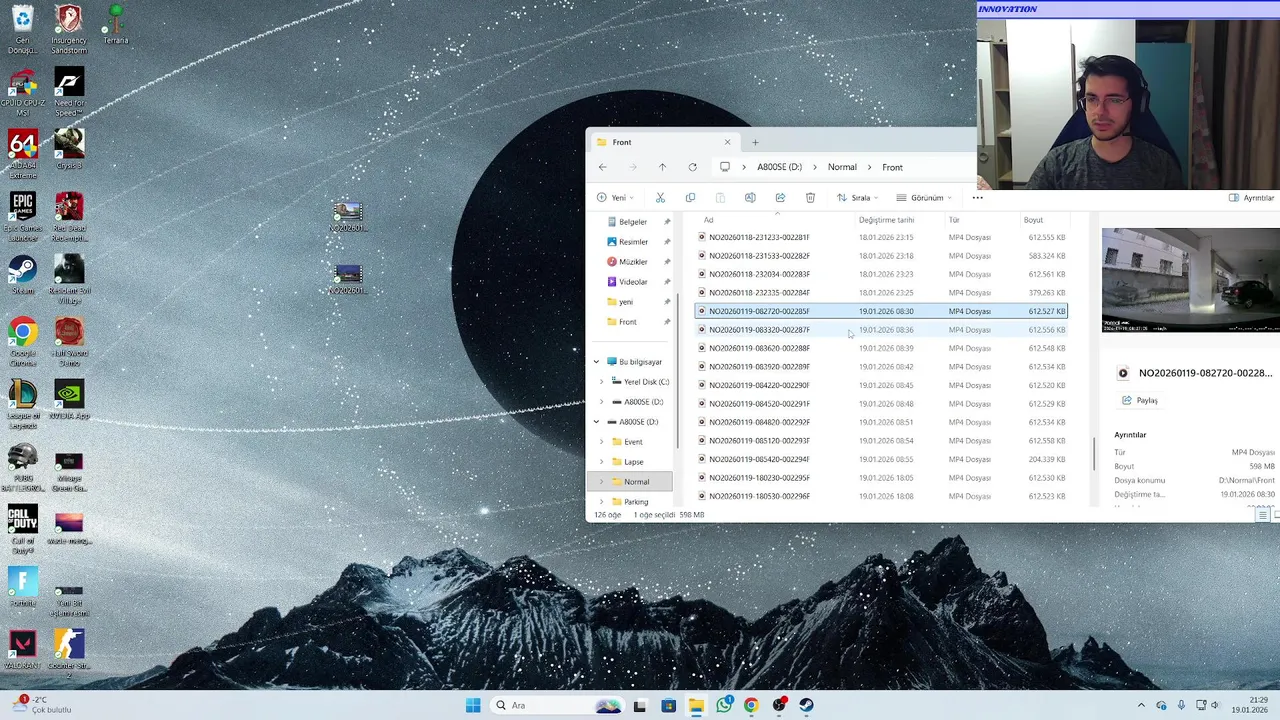
Task: Open the VALORANT desktop shortcut
Action: click(22, 650)
